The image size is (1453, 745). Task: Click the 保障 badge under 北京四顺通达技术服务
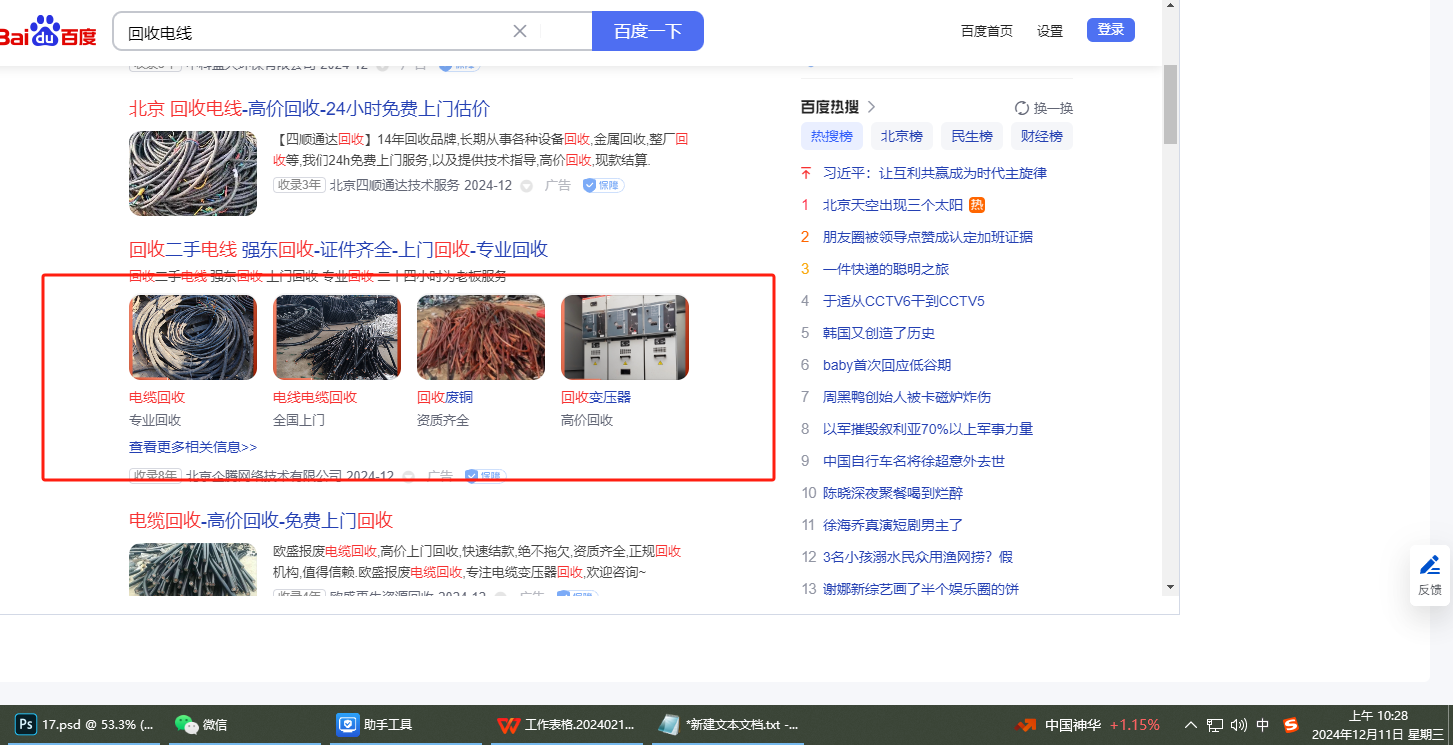[x=603, y=185]
